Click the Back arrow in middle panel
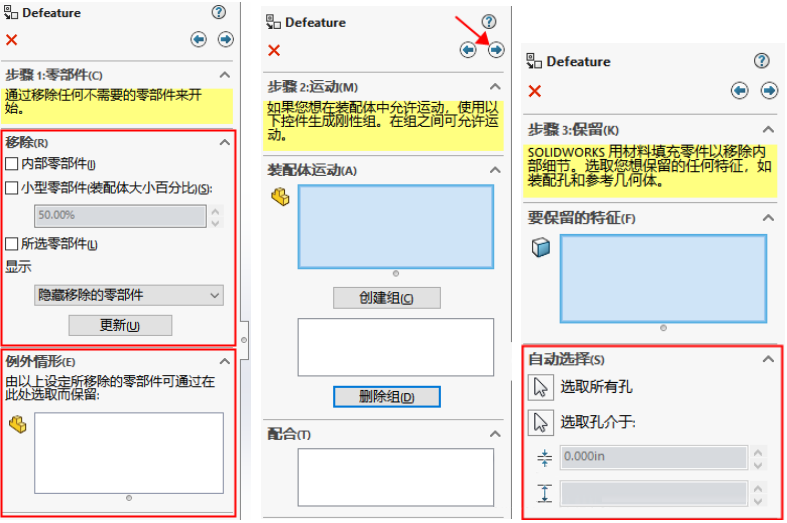 pos(468,49)
